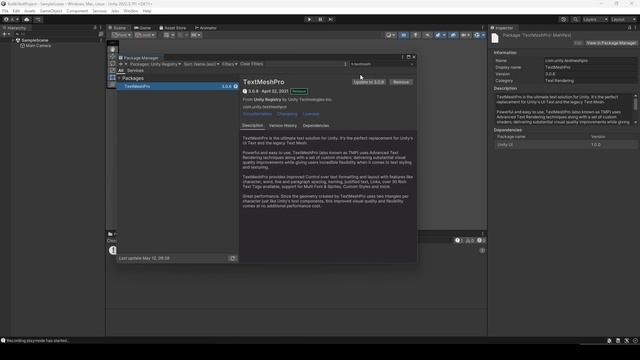Open the Window menu
The image size is (640, 360).
click(131, 11)
